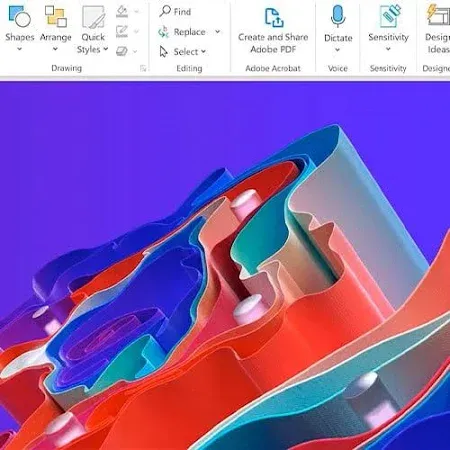The image size is (450, 450).
Task: Click the Shape Effects icon
Action: tap(122, 51)
